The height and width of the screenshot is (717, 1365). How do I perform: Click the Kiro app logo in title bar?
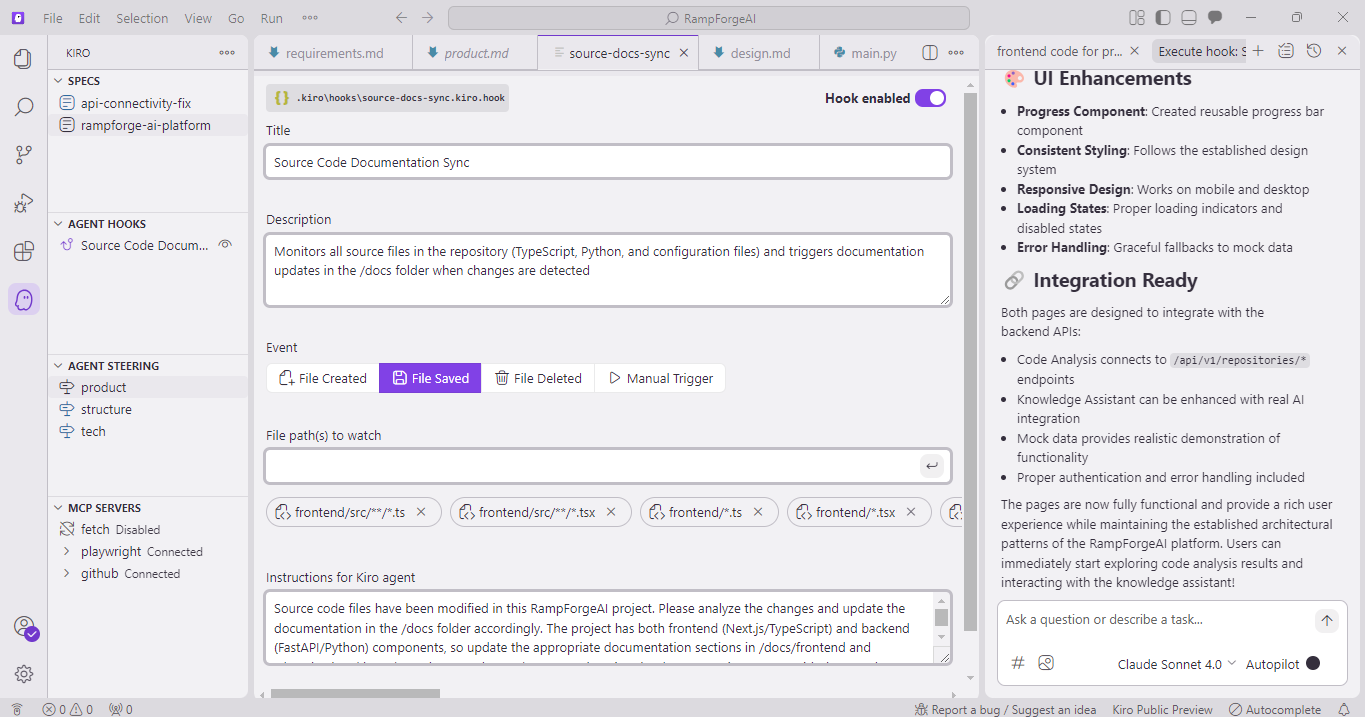(x=18, y=18)
